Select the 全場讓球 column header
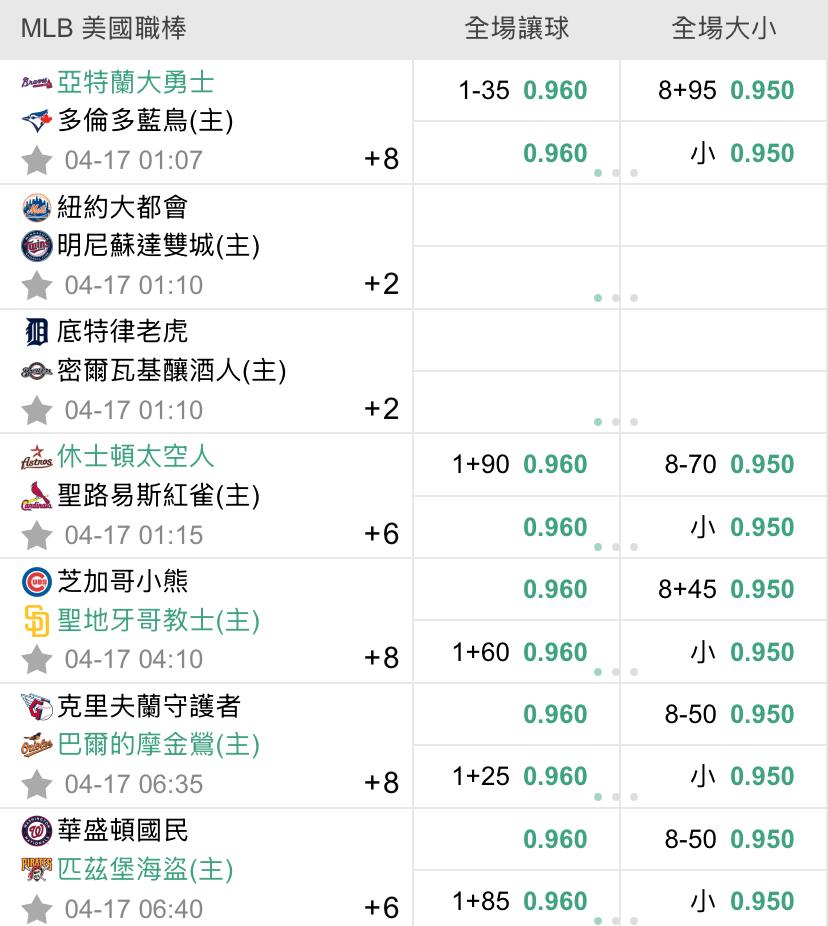The width and height of the screenshot is (828, 926). pyautogui.click(x=516, y=28)
